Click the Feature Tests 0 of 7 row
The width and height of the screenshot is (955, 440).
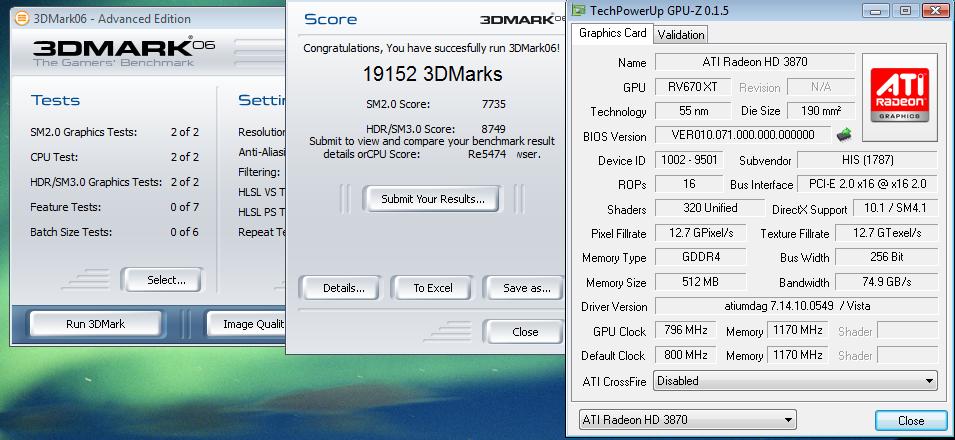coord(115,207)
